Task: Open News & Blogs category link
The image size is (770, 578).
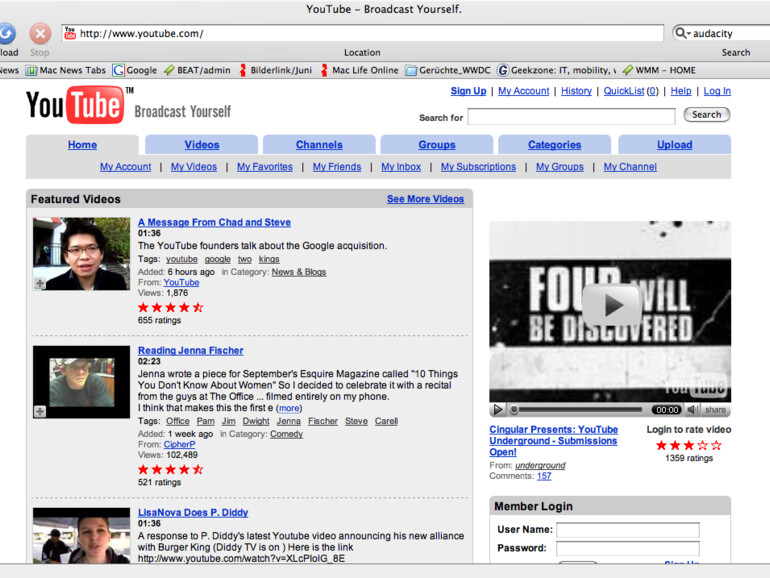Action: click(x=299, y=272)
